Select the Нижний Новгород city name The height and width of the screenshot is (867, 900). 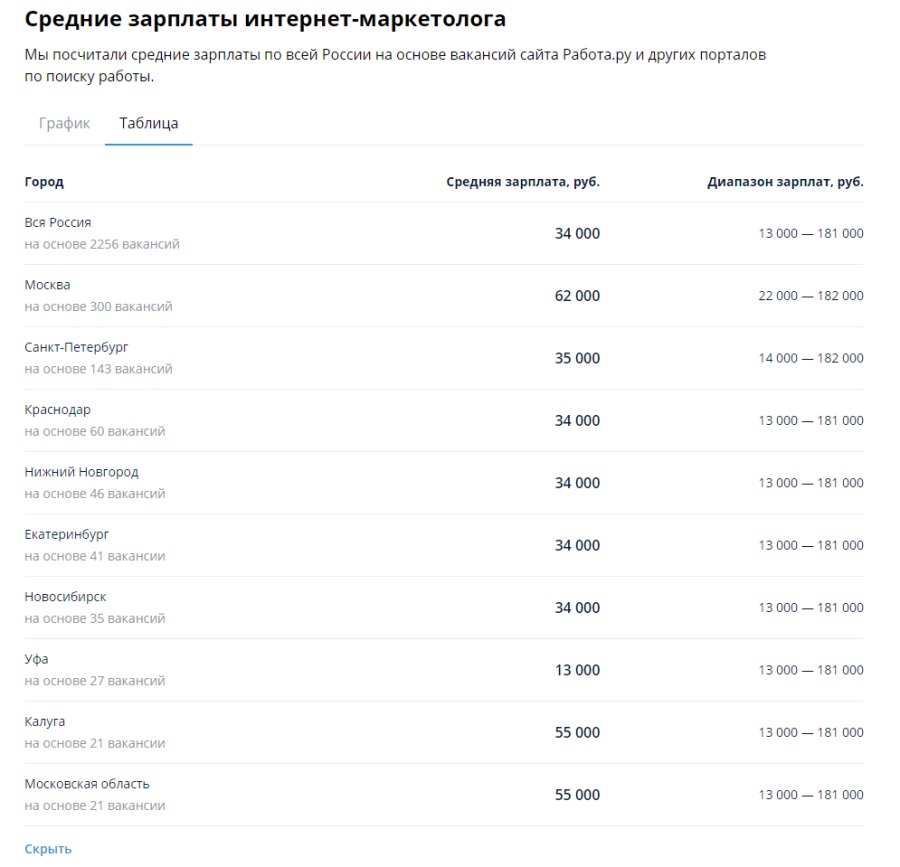pos(81,472)
